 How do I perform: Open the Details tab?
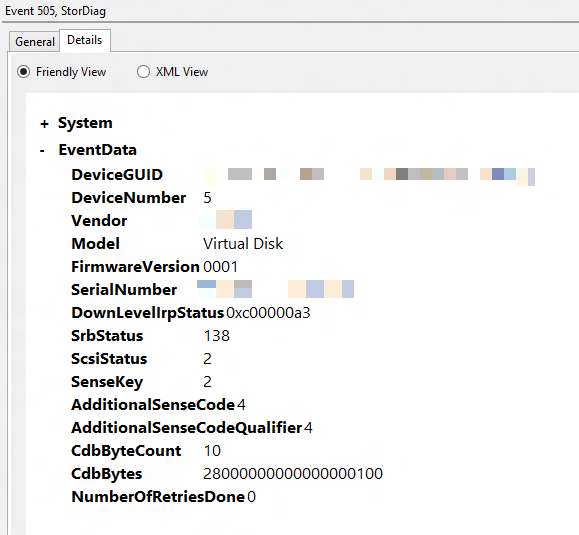click(x=85, y=40)
